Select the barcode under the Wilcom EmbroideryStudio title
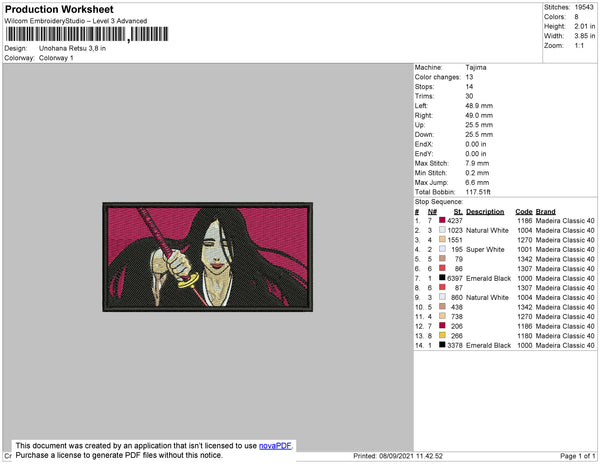This screenshot has height=464, width=600. point(87,34)
